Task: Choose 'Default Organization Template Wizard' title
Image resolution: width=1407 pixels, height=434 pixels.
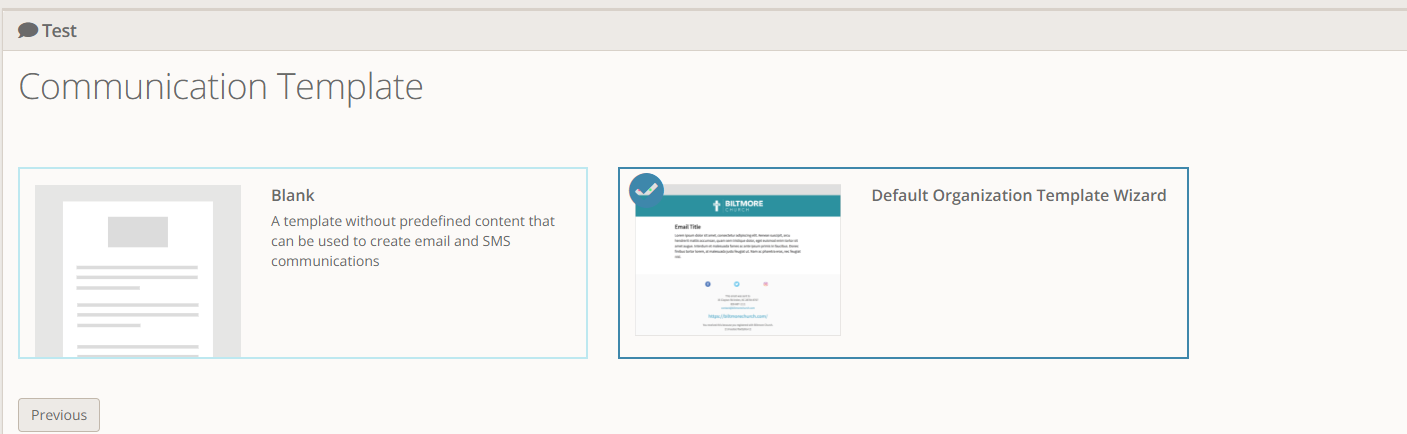Action: (1018, 196)
